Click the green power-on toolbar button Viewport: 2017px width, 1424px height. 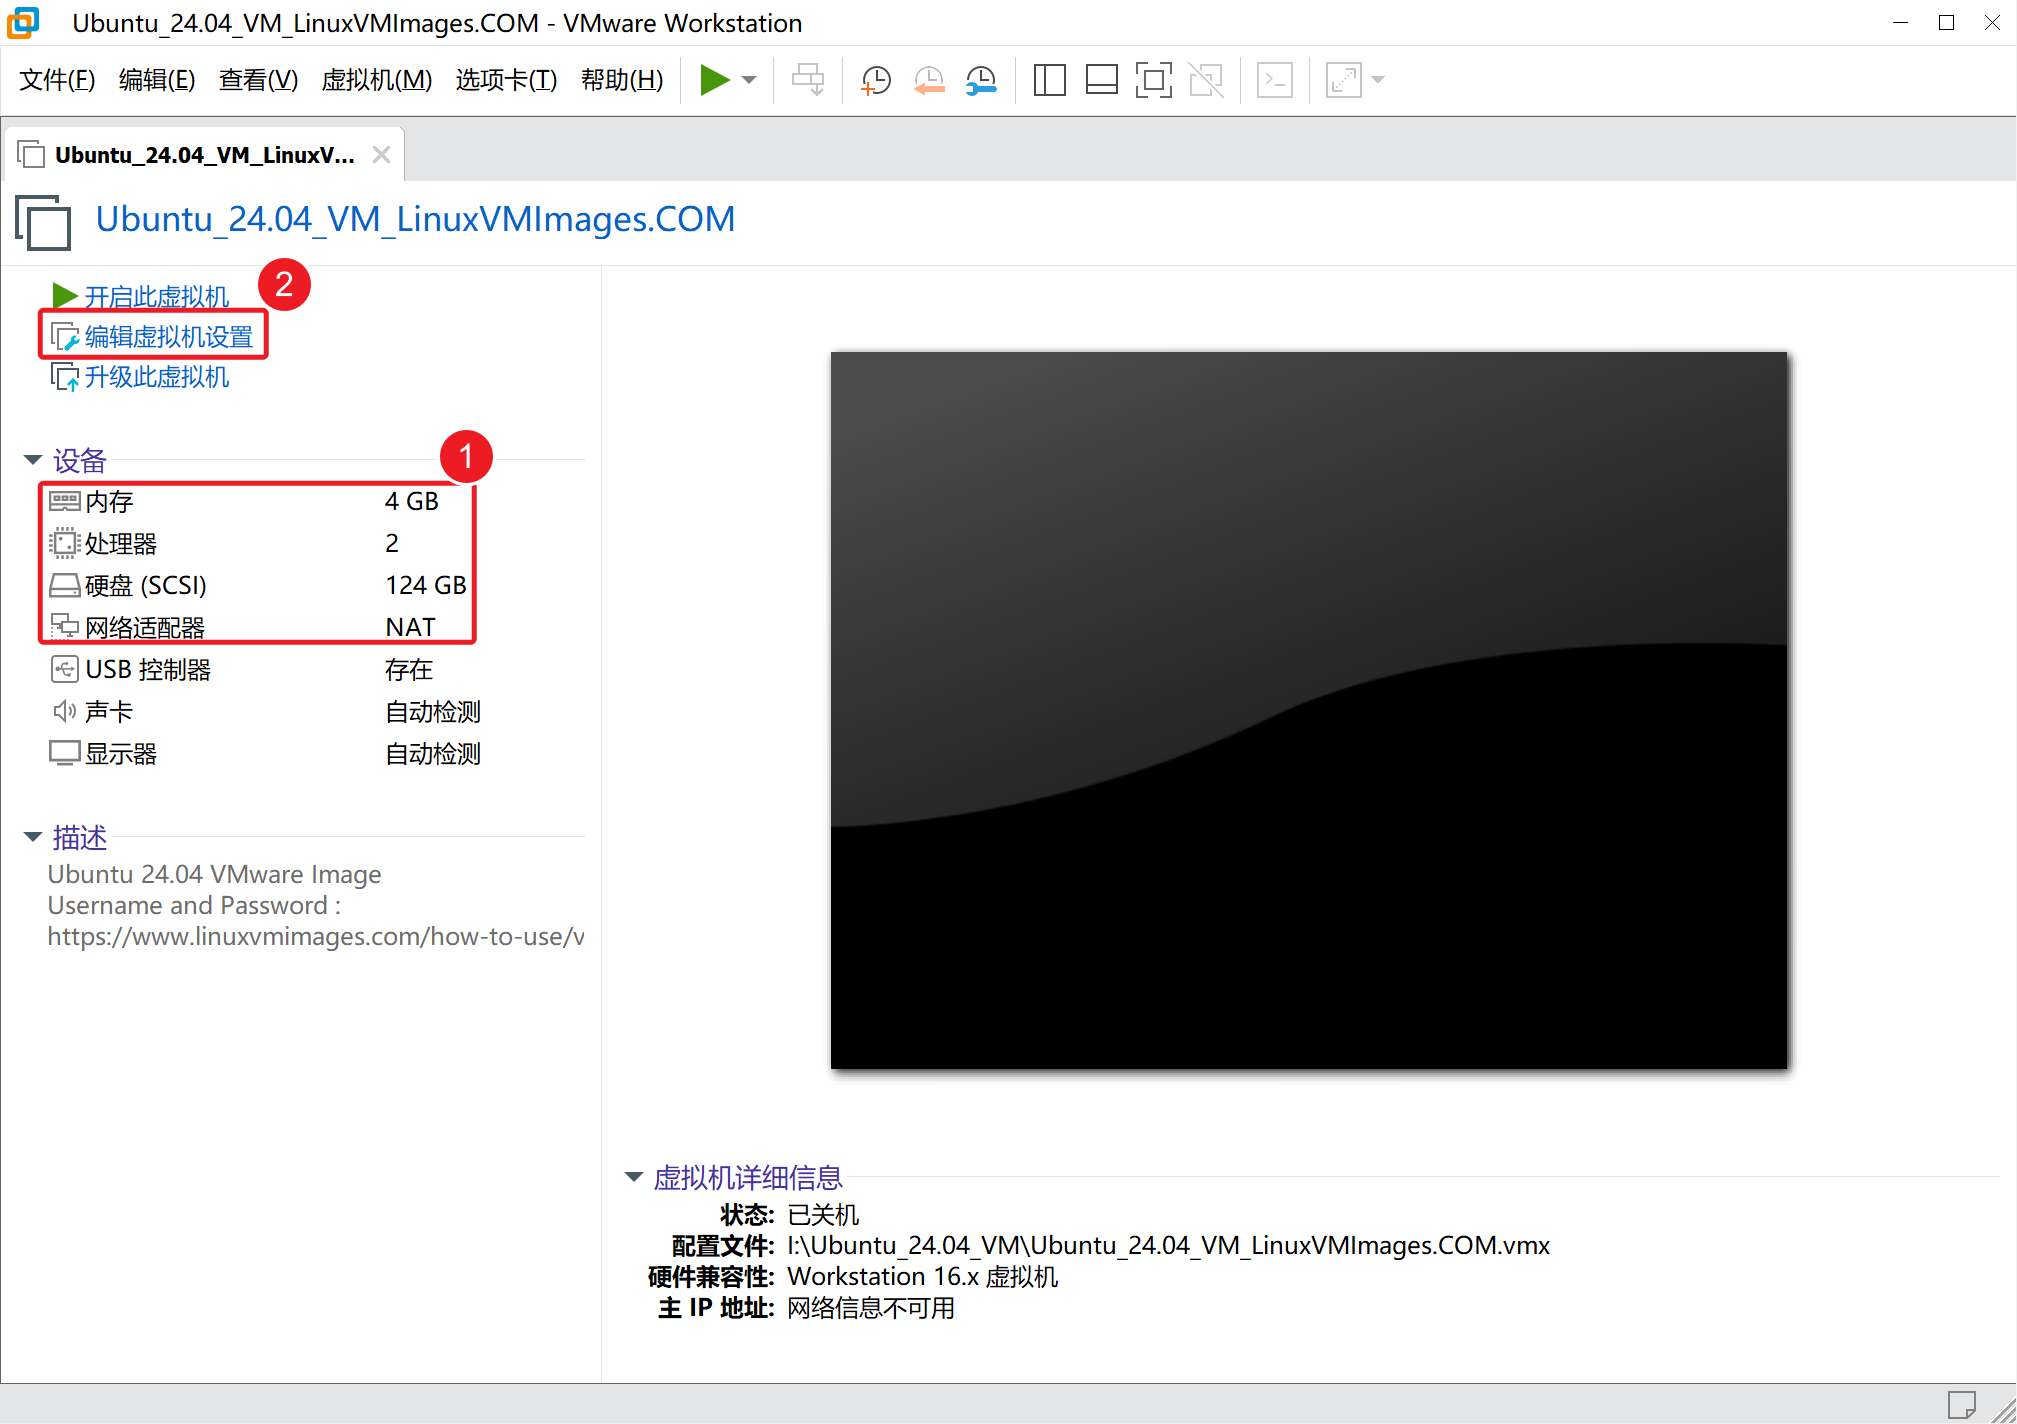[x=714, y=80]
